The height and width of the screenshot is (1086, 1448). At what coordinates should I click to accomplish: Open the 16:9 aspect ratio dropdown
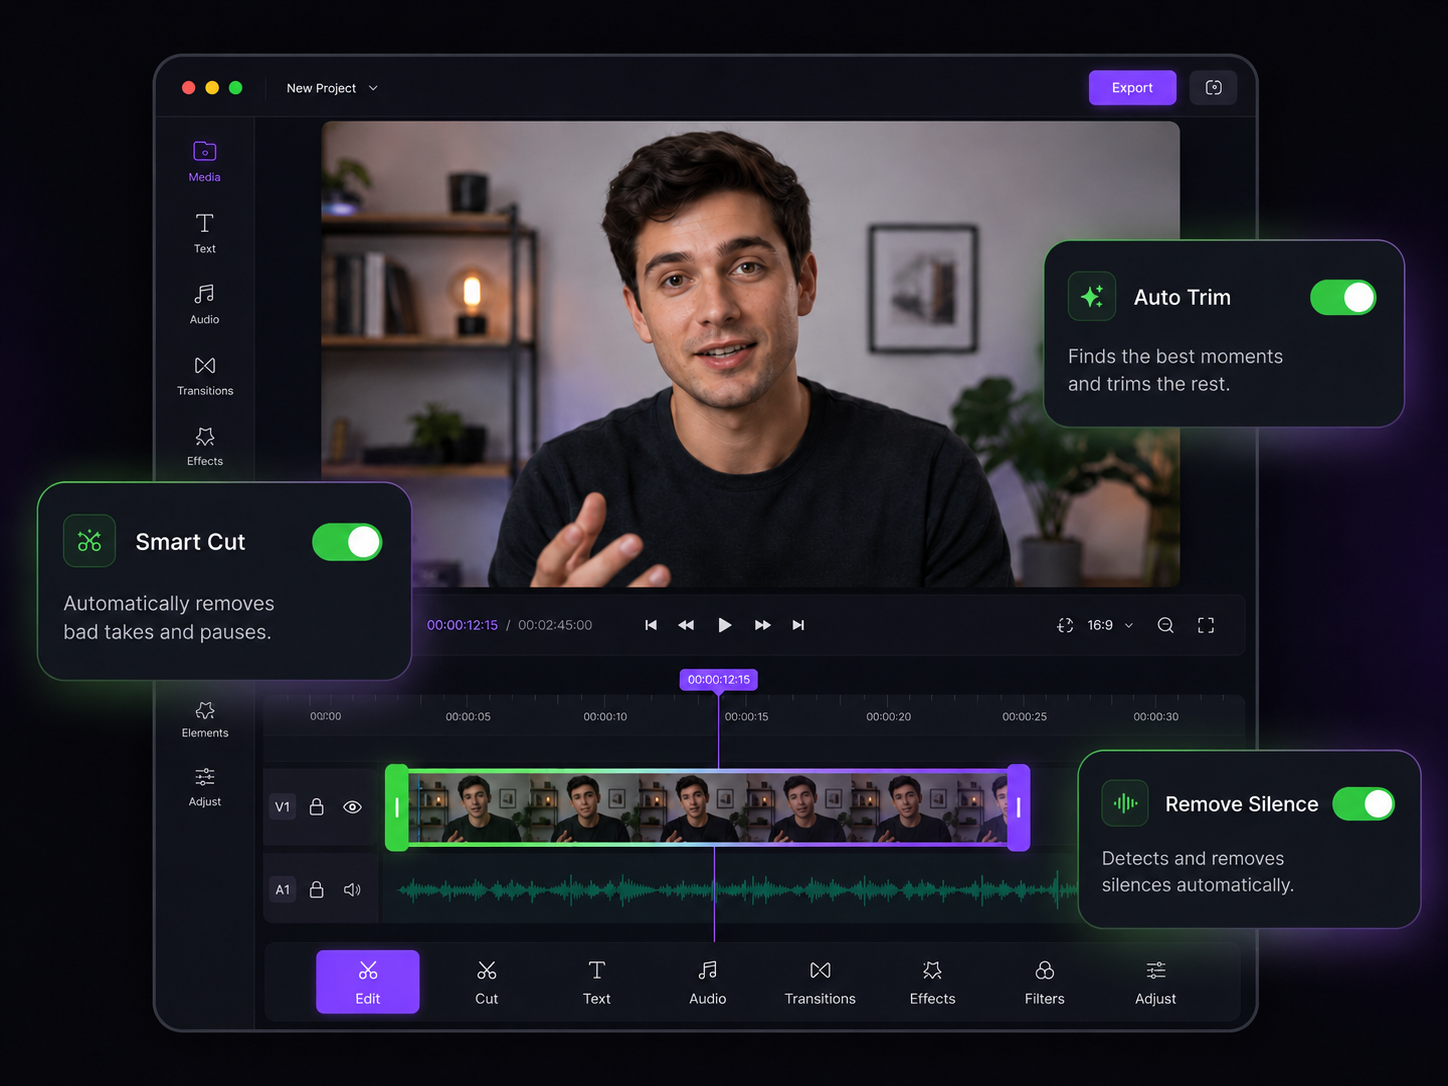1110,625
